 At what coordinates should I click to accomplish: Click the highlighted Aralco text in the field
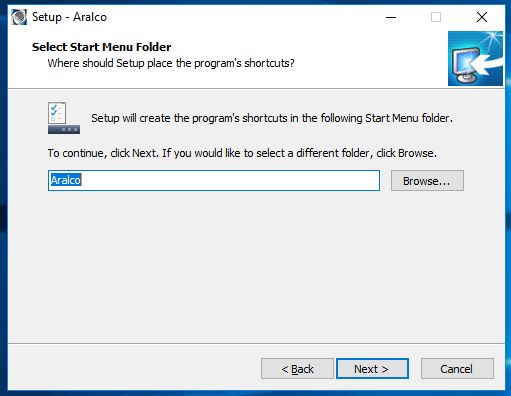pos(66,180)
